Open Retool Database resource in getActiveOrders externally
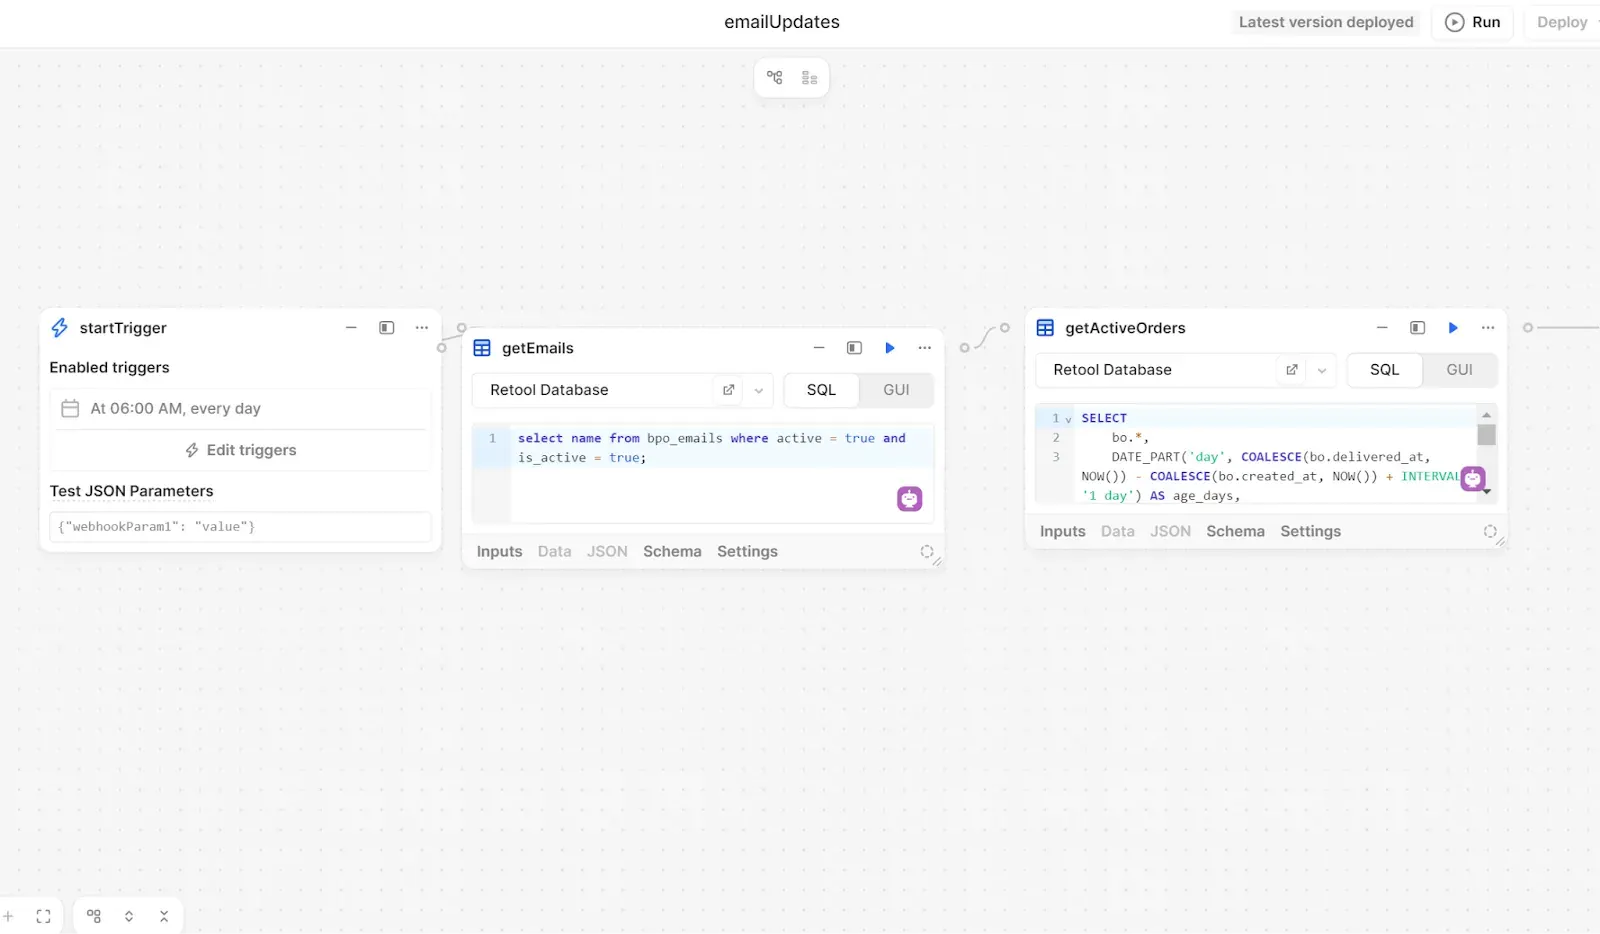 point(1291,370)
